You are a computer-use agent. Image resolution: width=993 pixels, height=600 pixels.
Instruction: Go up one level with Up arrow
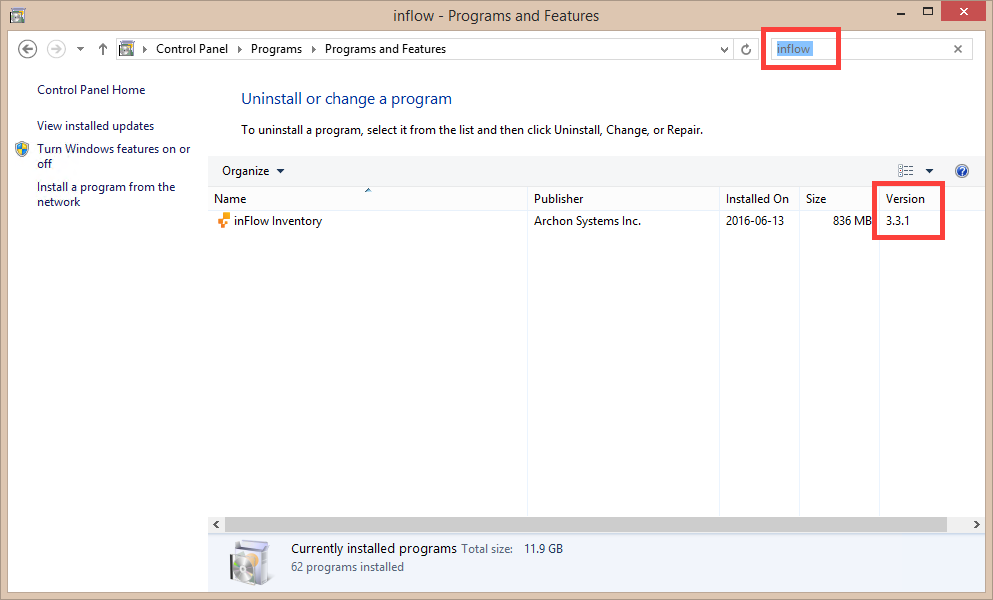click(x=103, y=49)
